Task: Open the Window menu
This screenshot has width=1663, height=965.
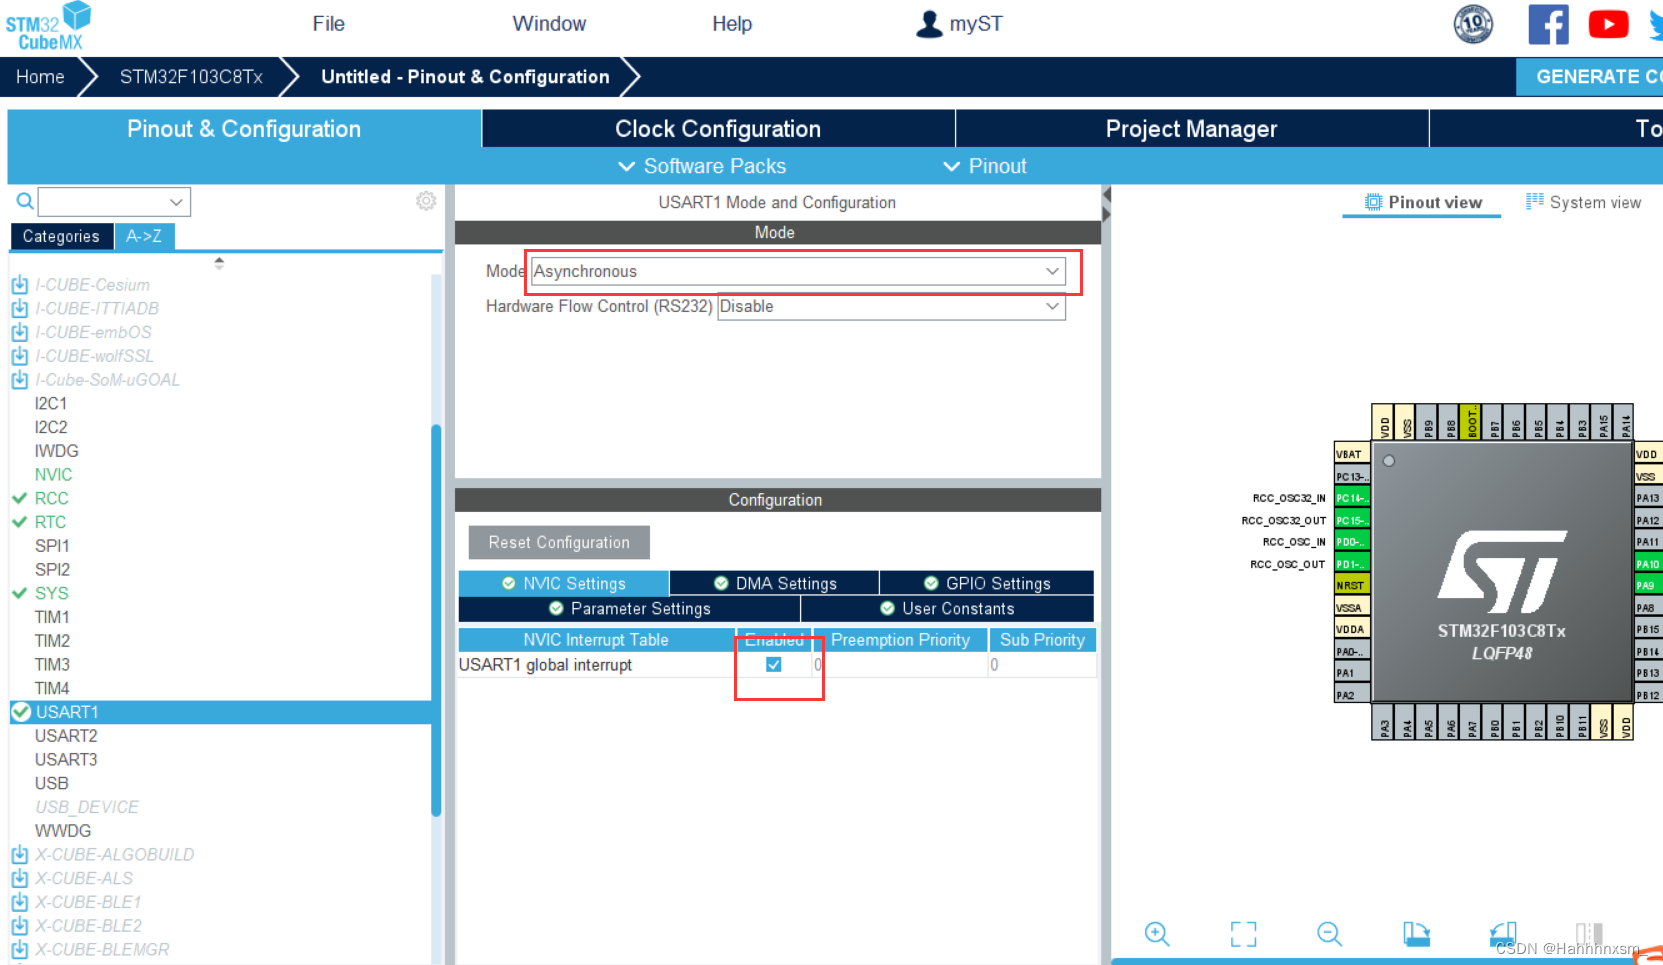Action: point(549,24)
